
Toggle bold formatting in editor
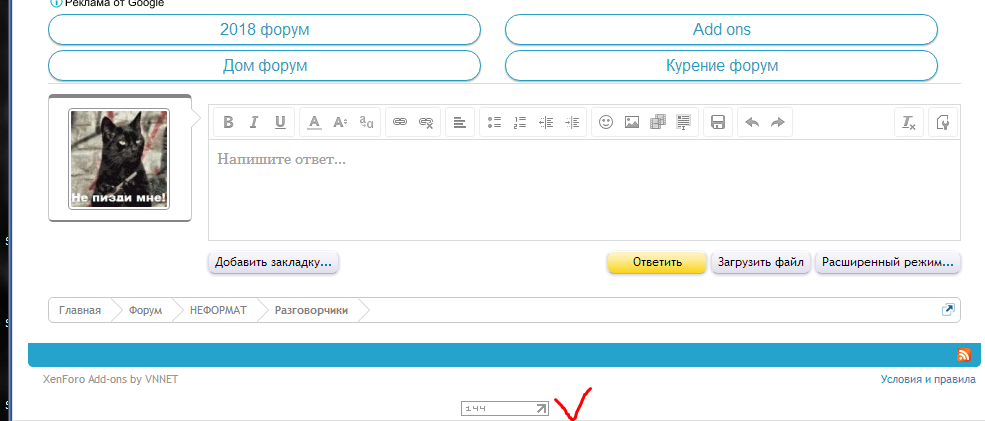[228, 122]
